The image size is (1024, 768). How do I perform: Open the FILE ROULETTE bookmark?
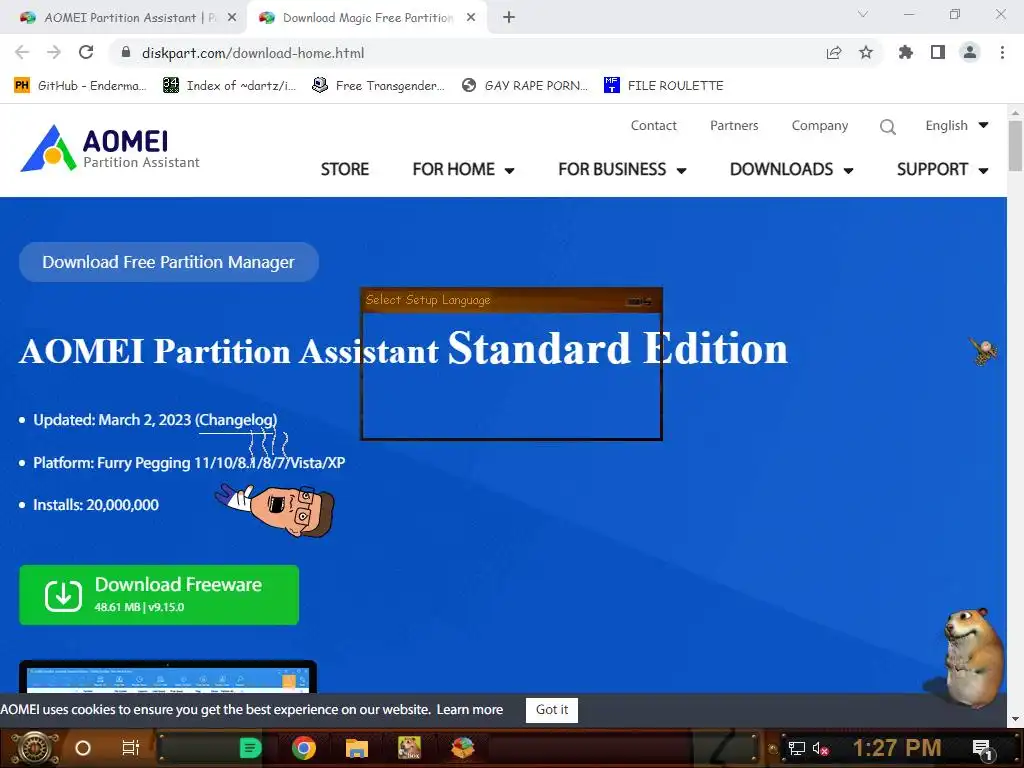664,86
